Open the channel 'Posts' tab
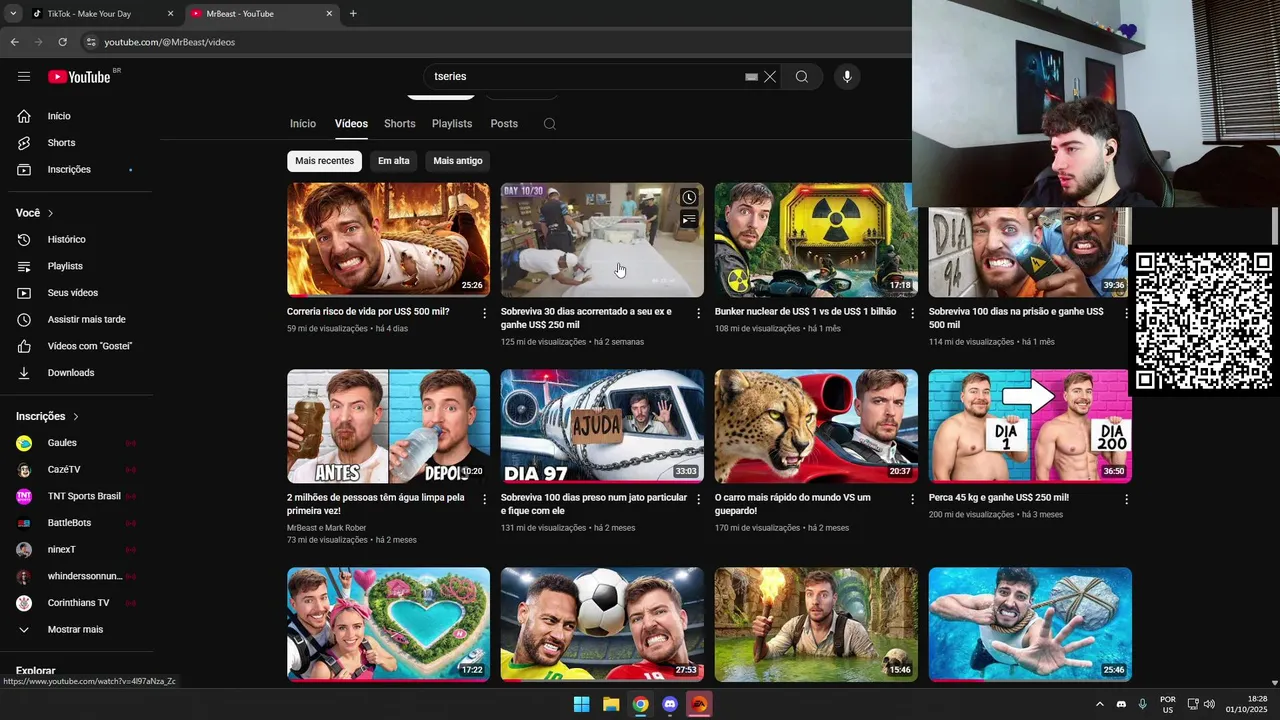The image size is (1280, 720). 504,124
